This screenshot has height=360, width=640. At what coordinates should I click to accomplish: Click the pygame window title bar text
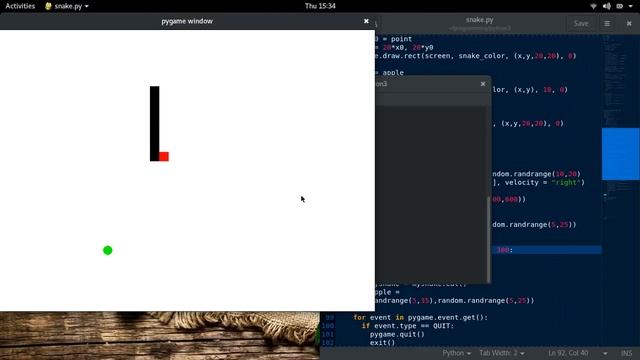click(x=187, y=21)
